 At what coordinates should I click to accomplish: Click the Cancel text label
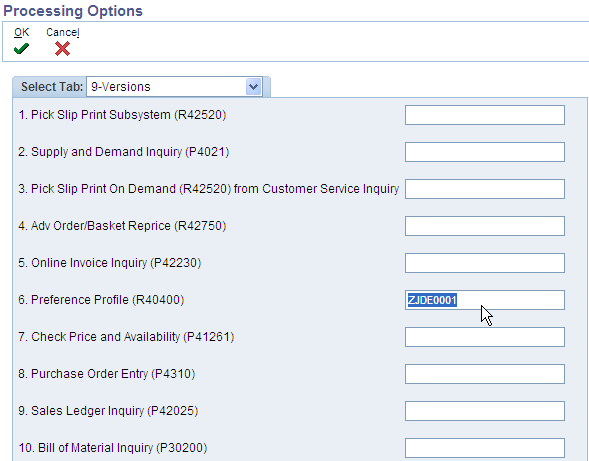tap(63, 32)
